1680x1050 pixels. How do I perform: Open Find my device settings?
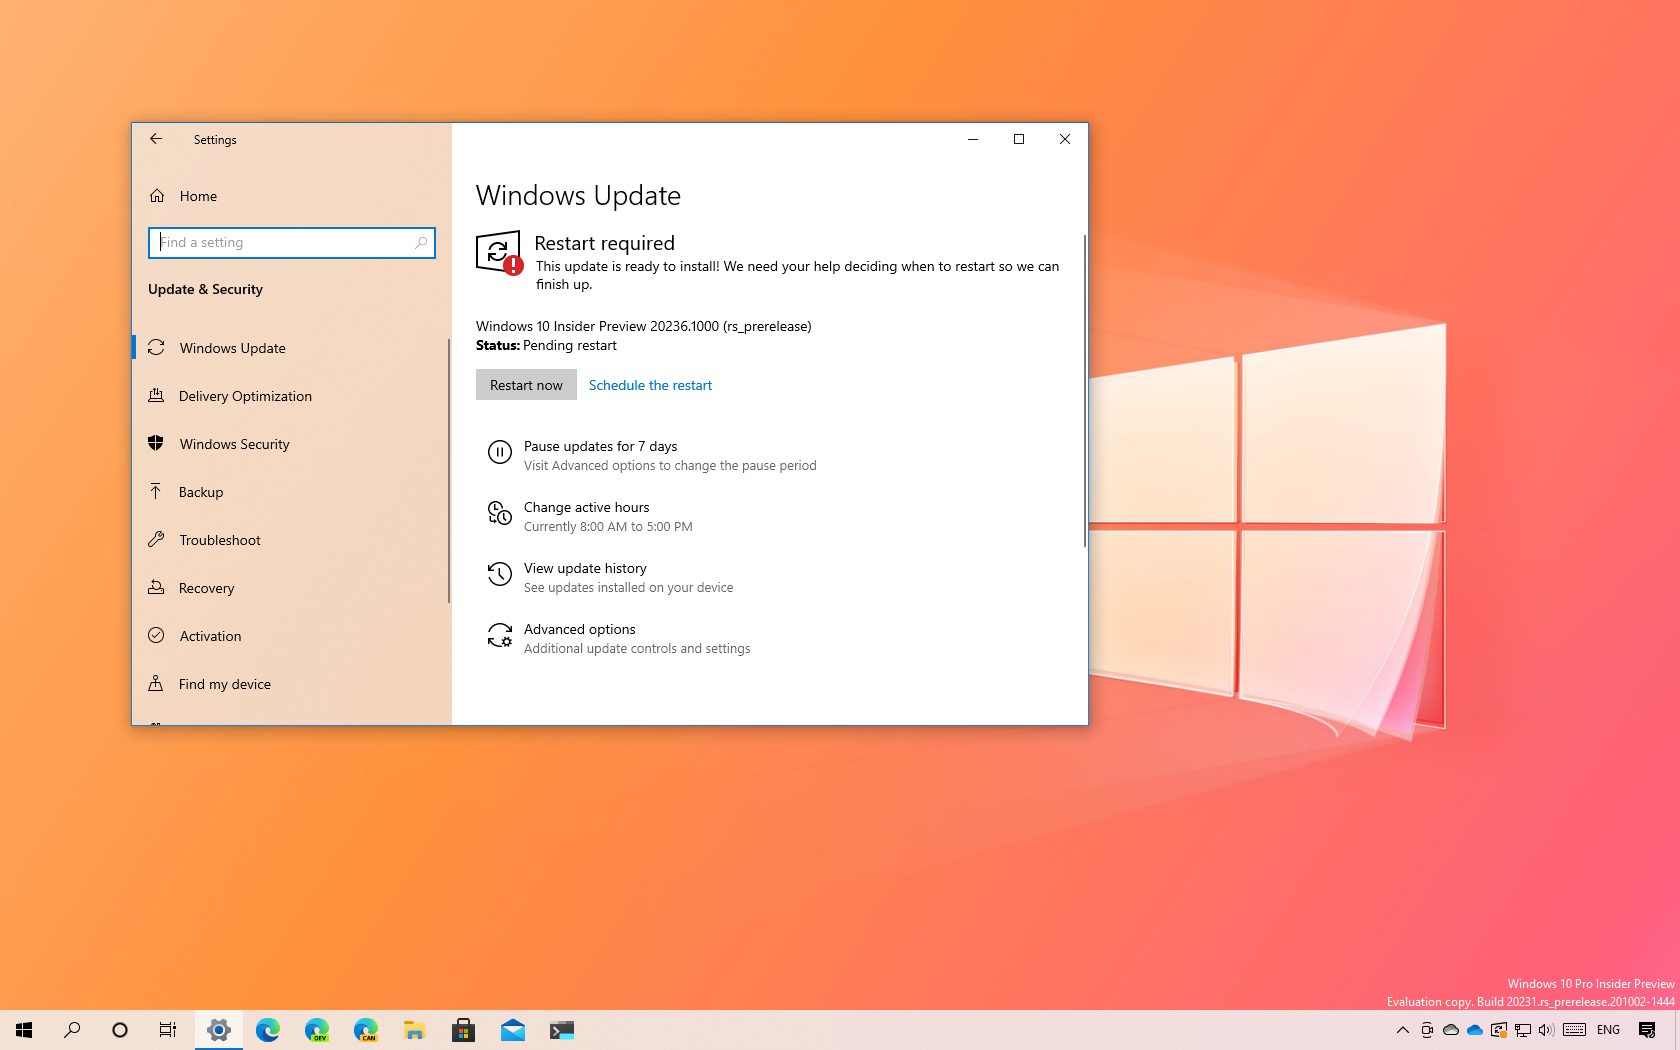point(224,684)
